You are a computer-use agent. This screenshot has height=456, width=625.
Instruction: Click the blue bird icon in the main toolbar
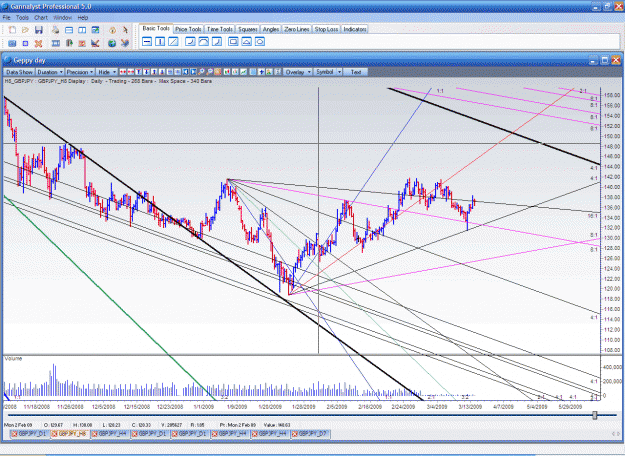coord(125,43)
